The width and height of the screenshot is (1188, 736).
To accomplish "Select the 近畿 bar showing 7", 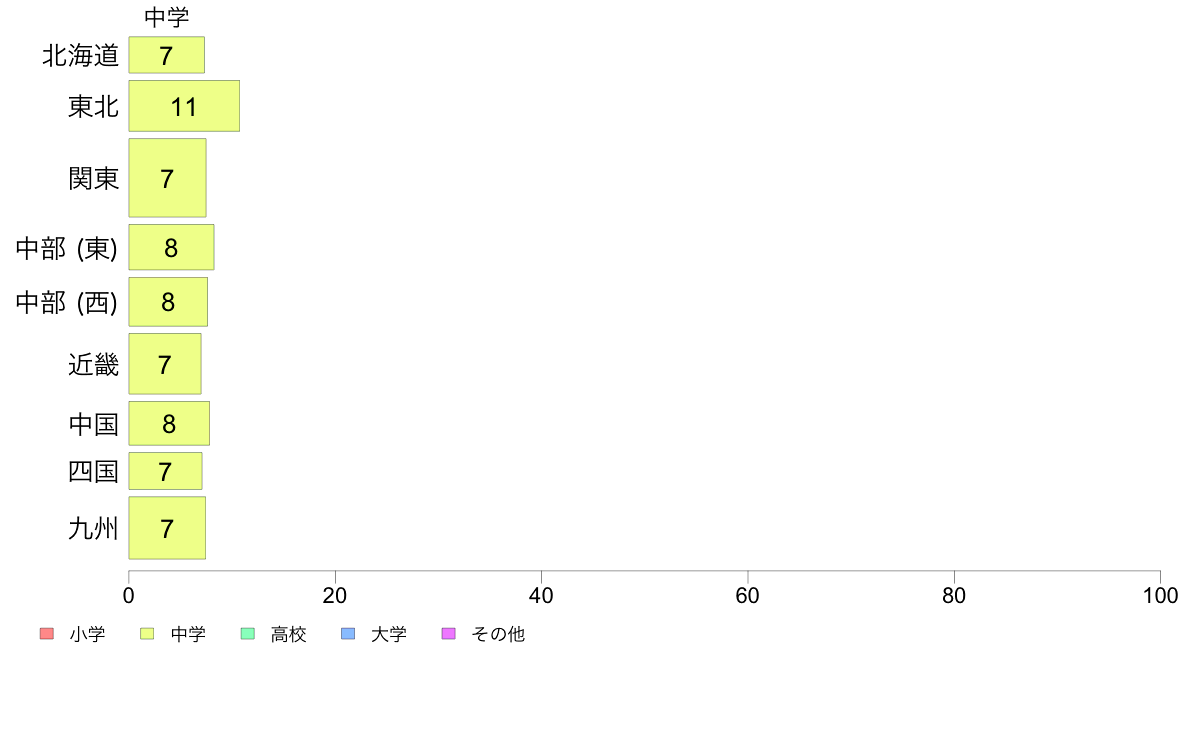I will coord(165,364).
